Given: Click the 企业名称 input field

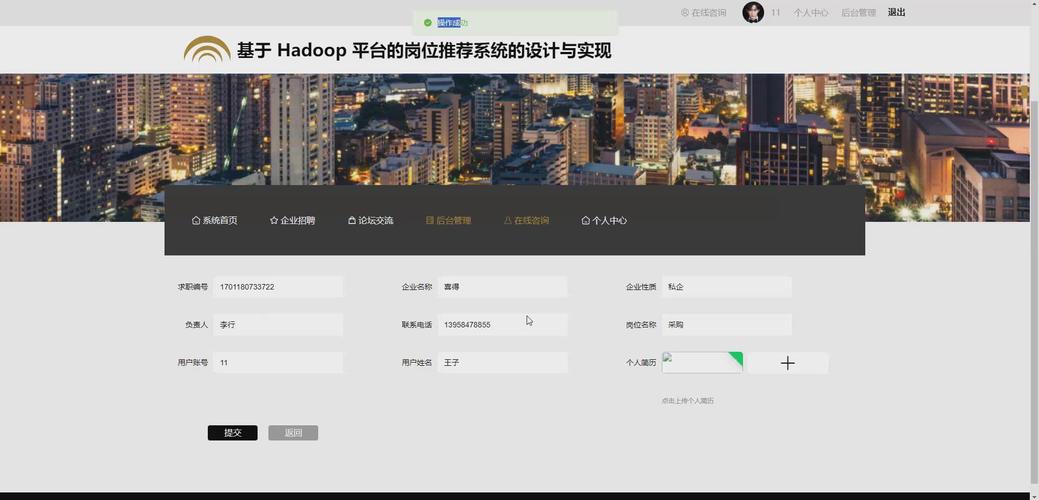Looking at the screenshot, I should coord(502,287).
